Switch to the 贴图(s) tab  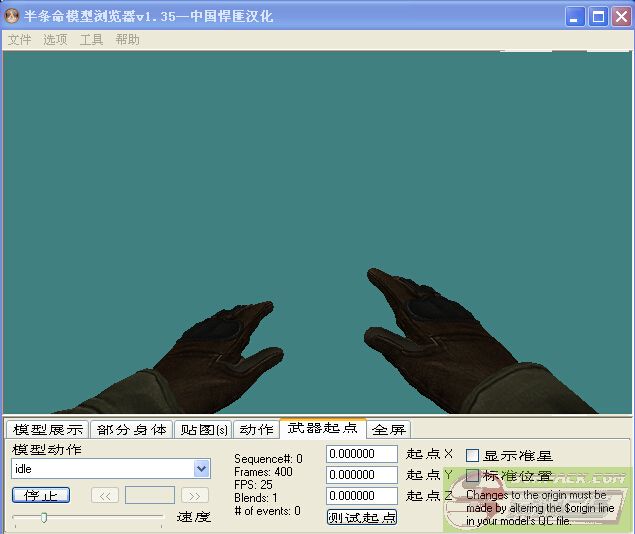pos(203,429)
